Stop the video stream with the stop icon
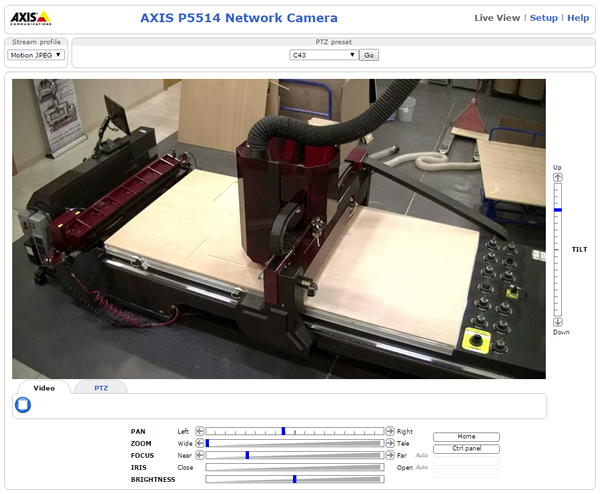The image size is (600, 494). tap(23, 405)
